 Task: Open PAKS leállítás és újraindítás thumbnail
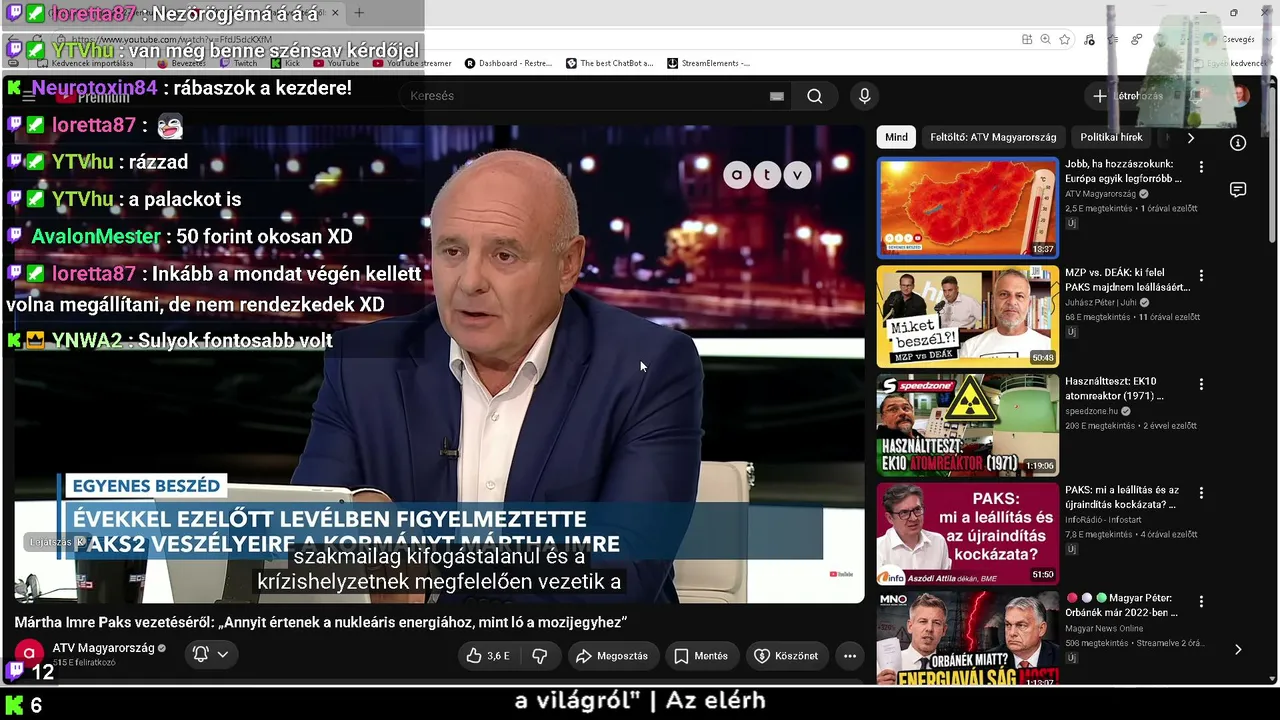click(968, 534)
